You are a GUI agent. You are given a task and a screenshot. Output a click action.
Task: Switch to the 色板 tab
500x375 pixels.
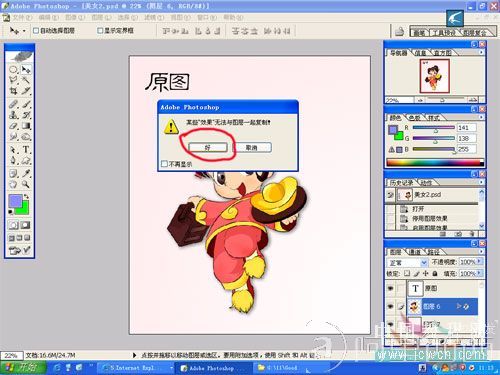414,118
